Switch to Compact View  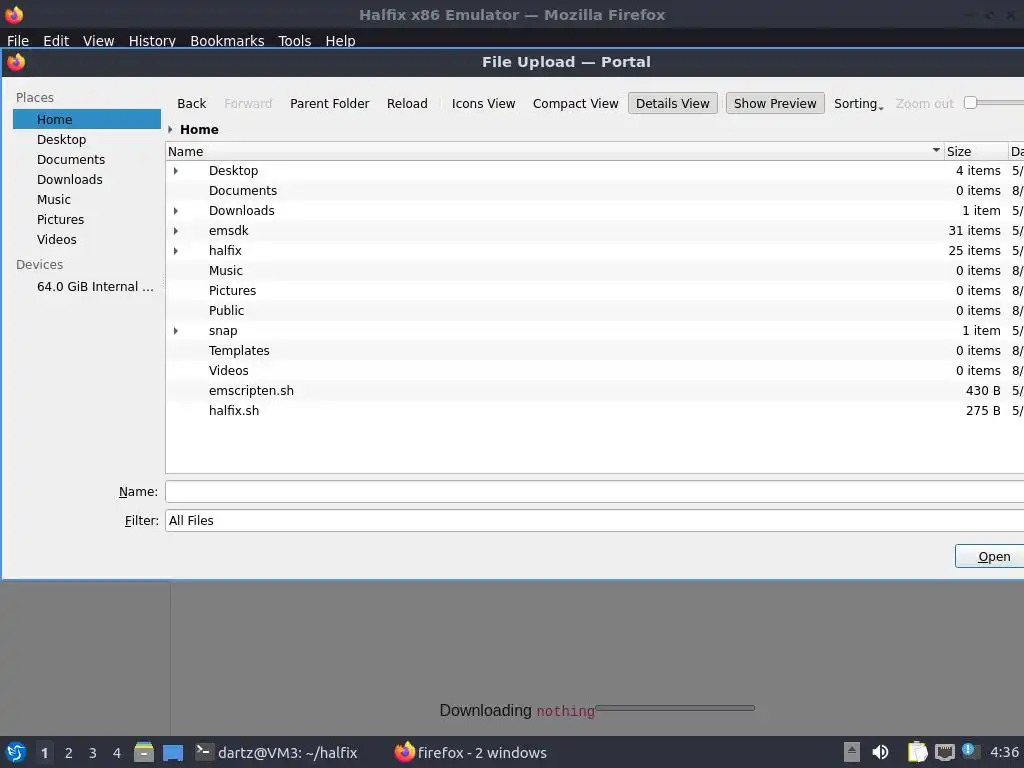click(x=575, y=103)
